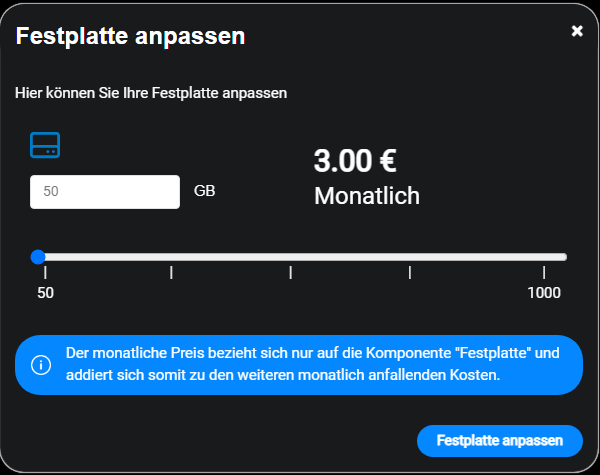Close the Festplatte anpassen dialog

tap(577, 31)
